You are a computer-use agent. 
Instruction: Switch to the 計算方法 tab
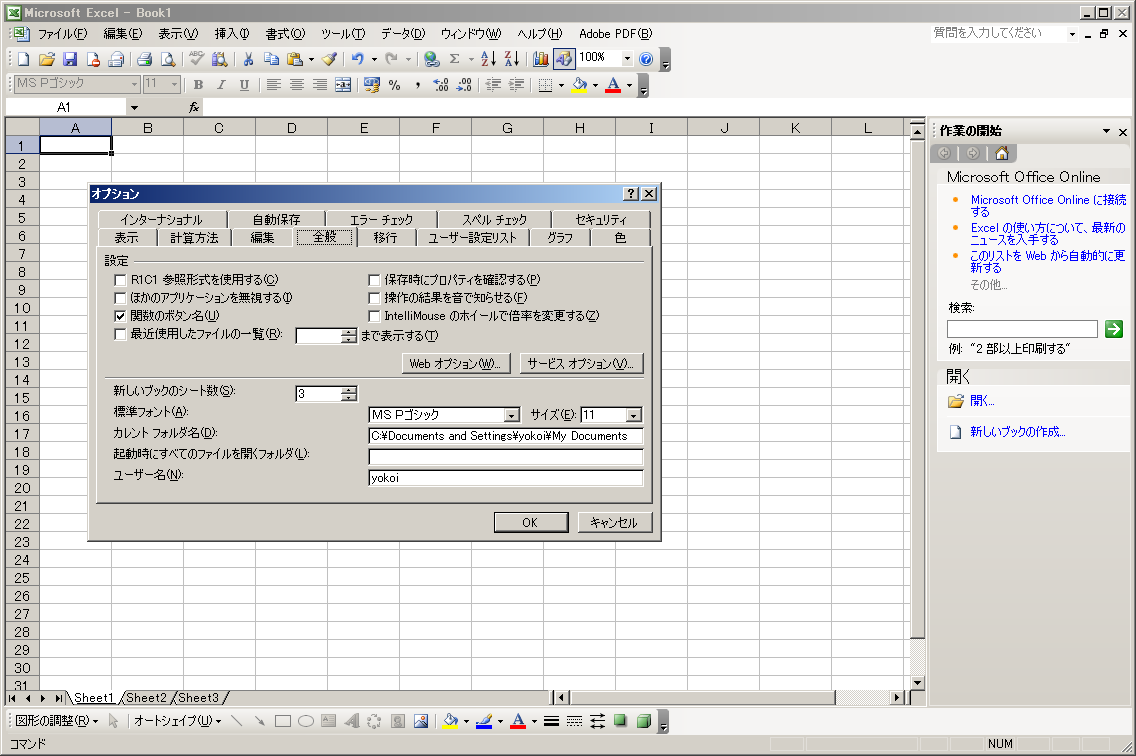pos(194,237)
